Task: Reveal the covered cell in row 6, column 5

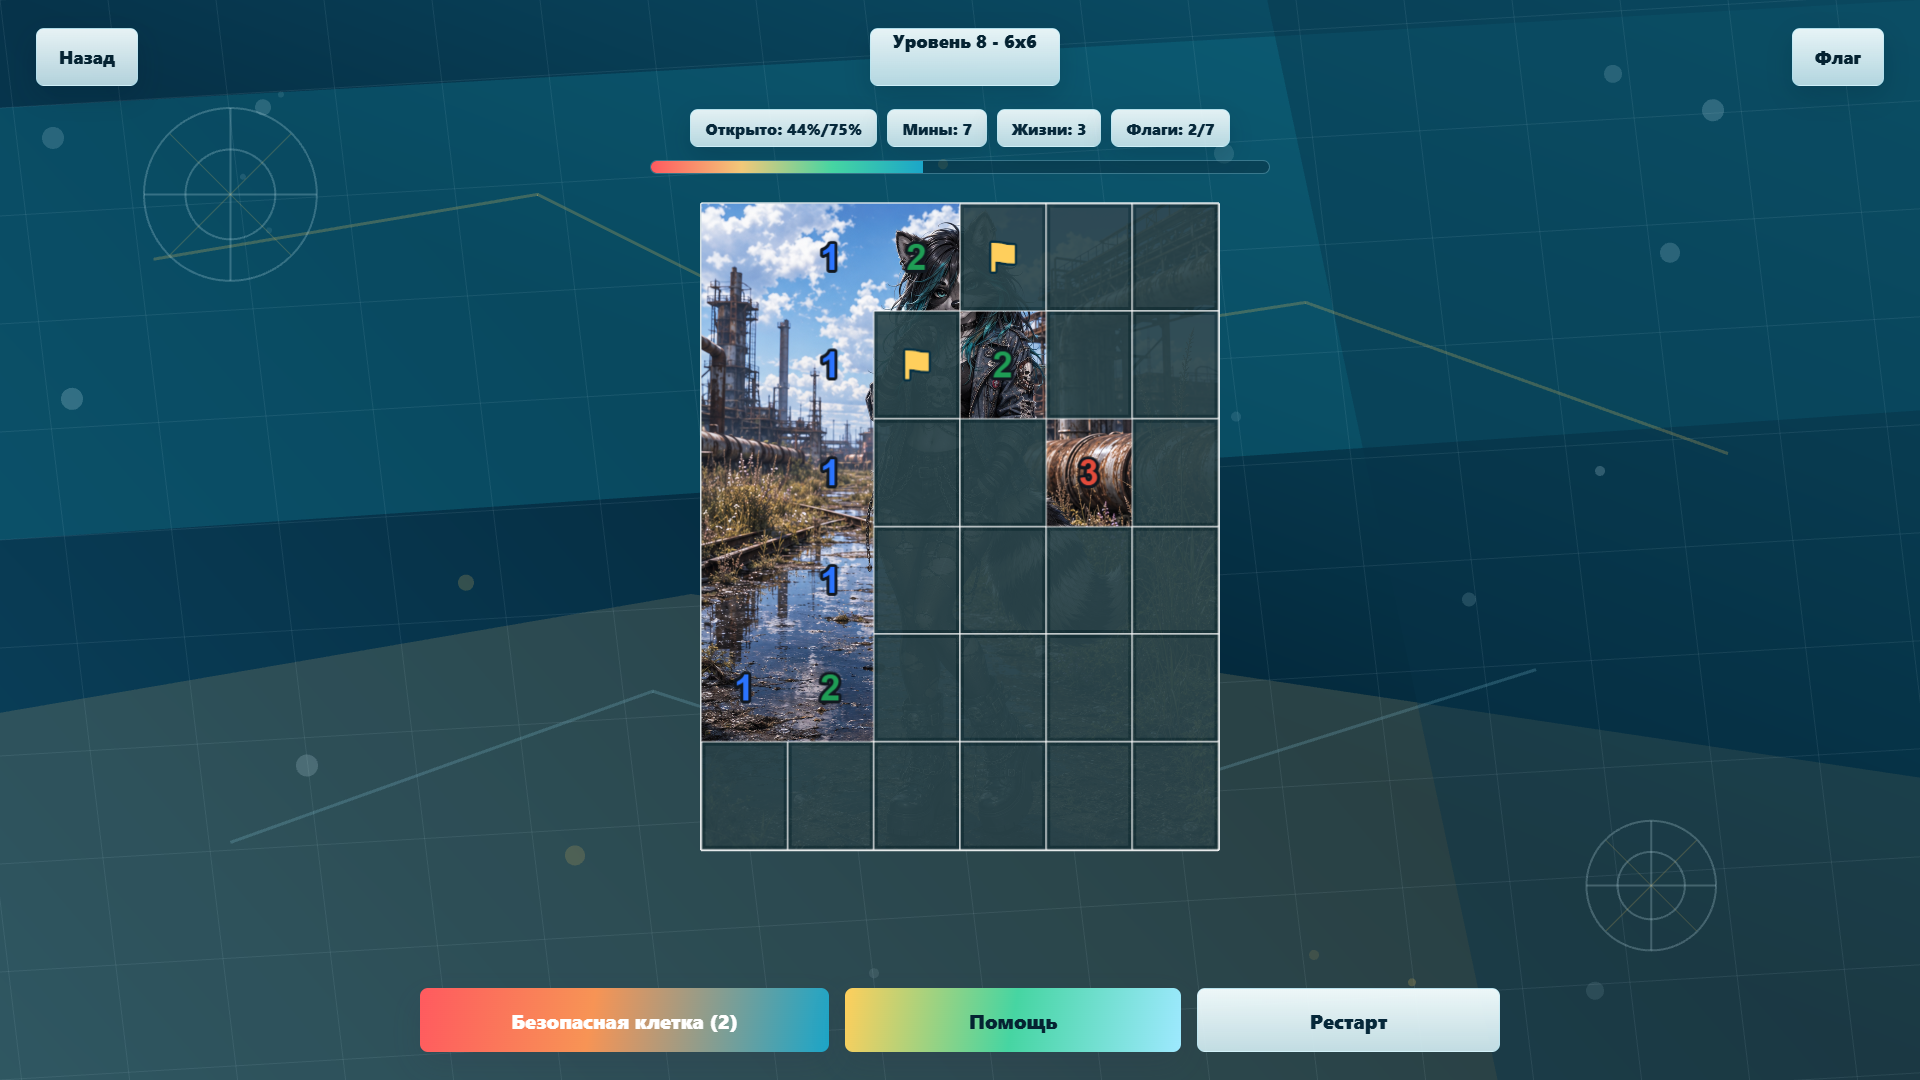Action: pyautogui.click(x=1089, y=796)
